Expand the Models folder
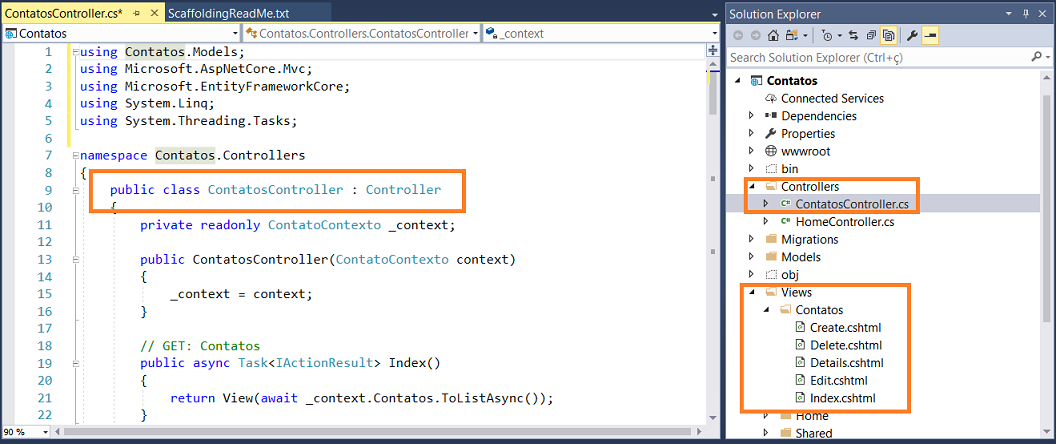 (752, 257)
